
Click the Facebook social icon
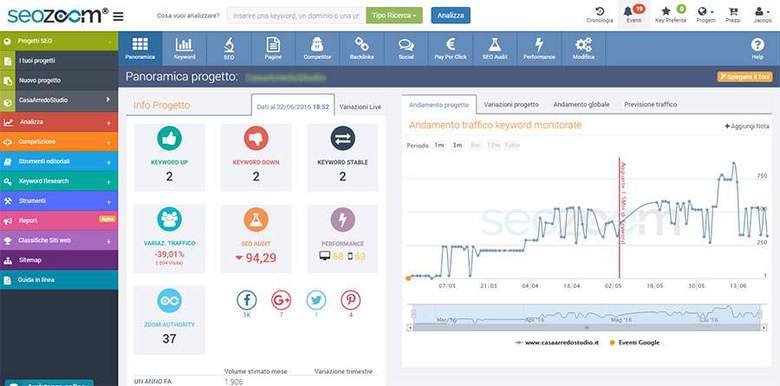point(246,300)
